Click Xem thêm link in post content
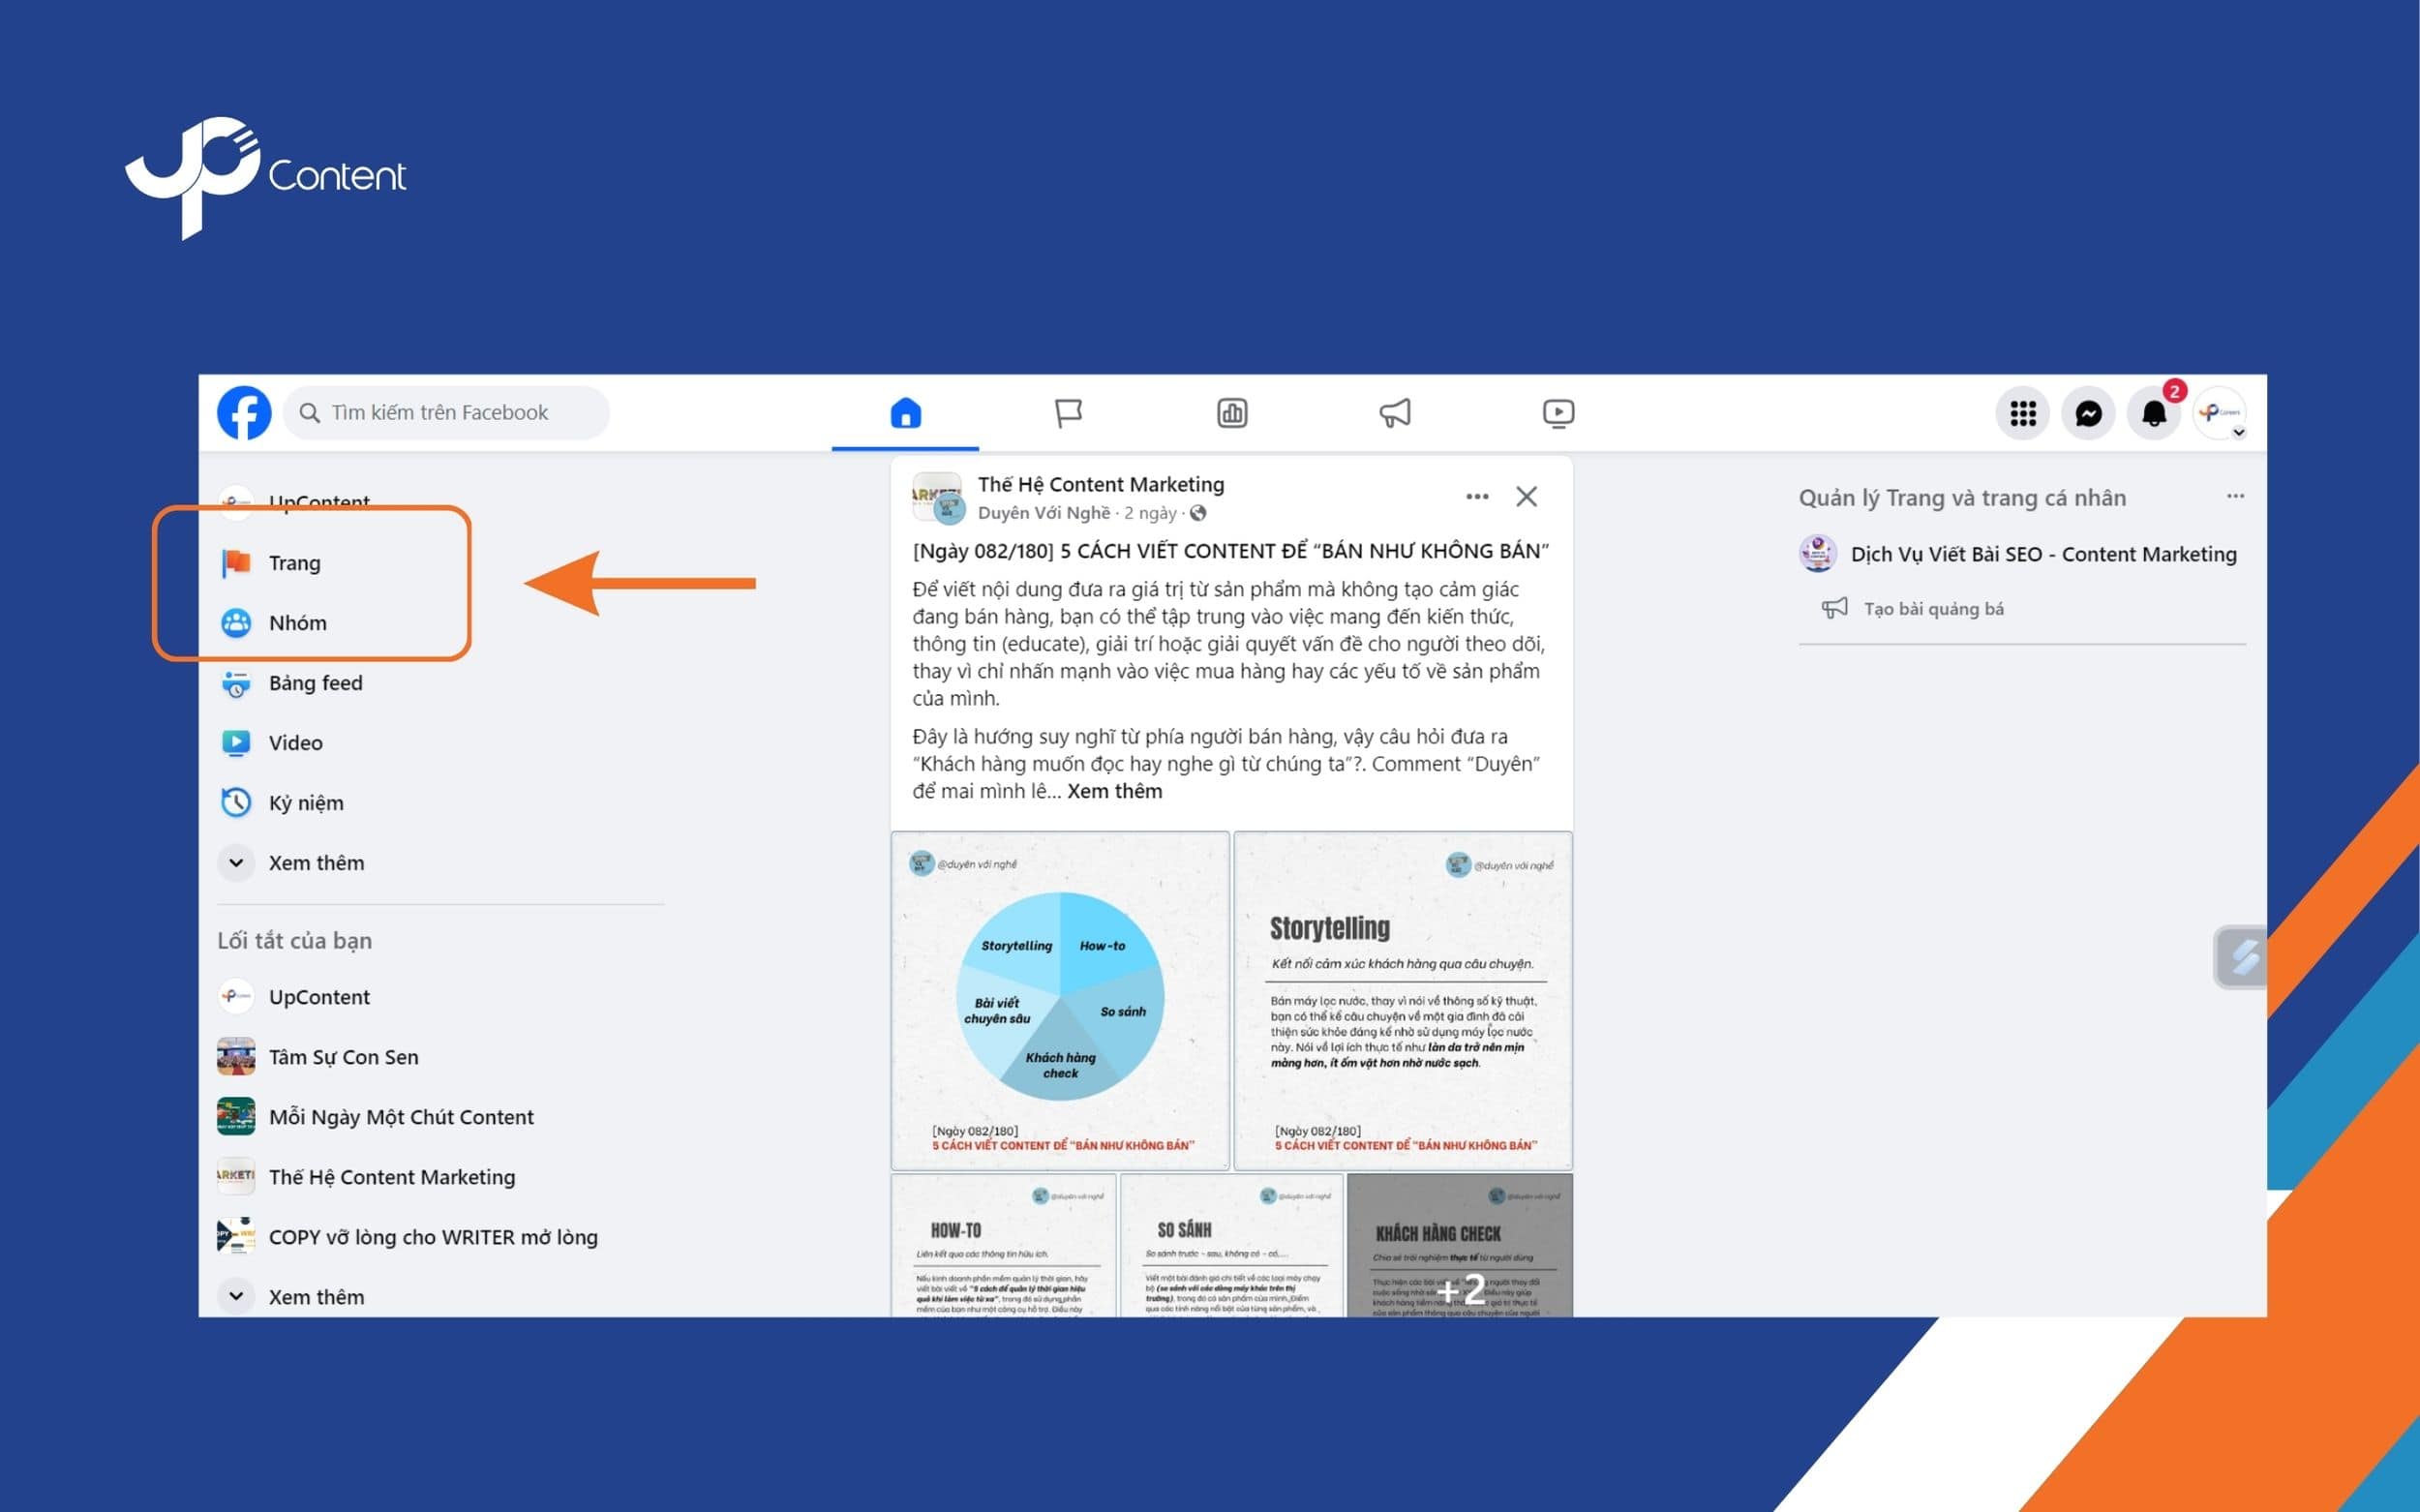The image size is (2420, 1512). pos(1114,791)
